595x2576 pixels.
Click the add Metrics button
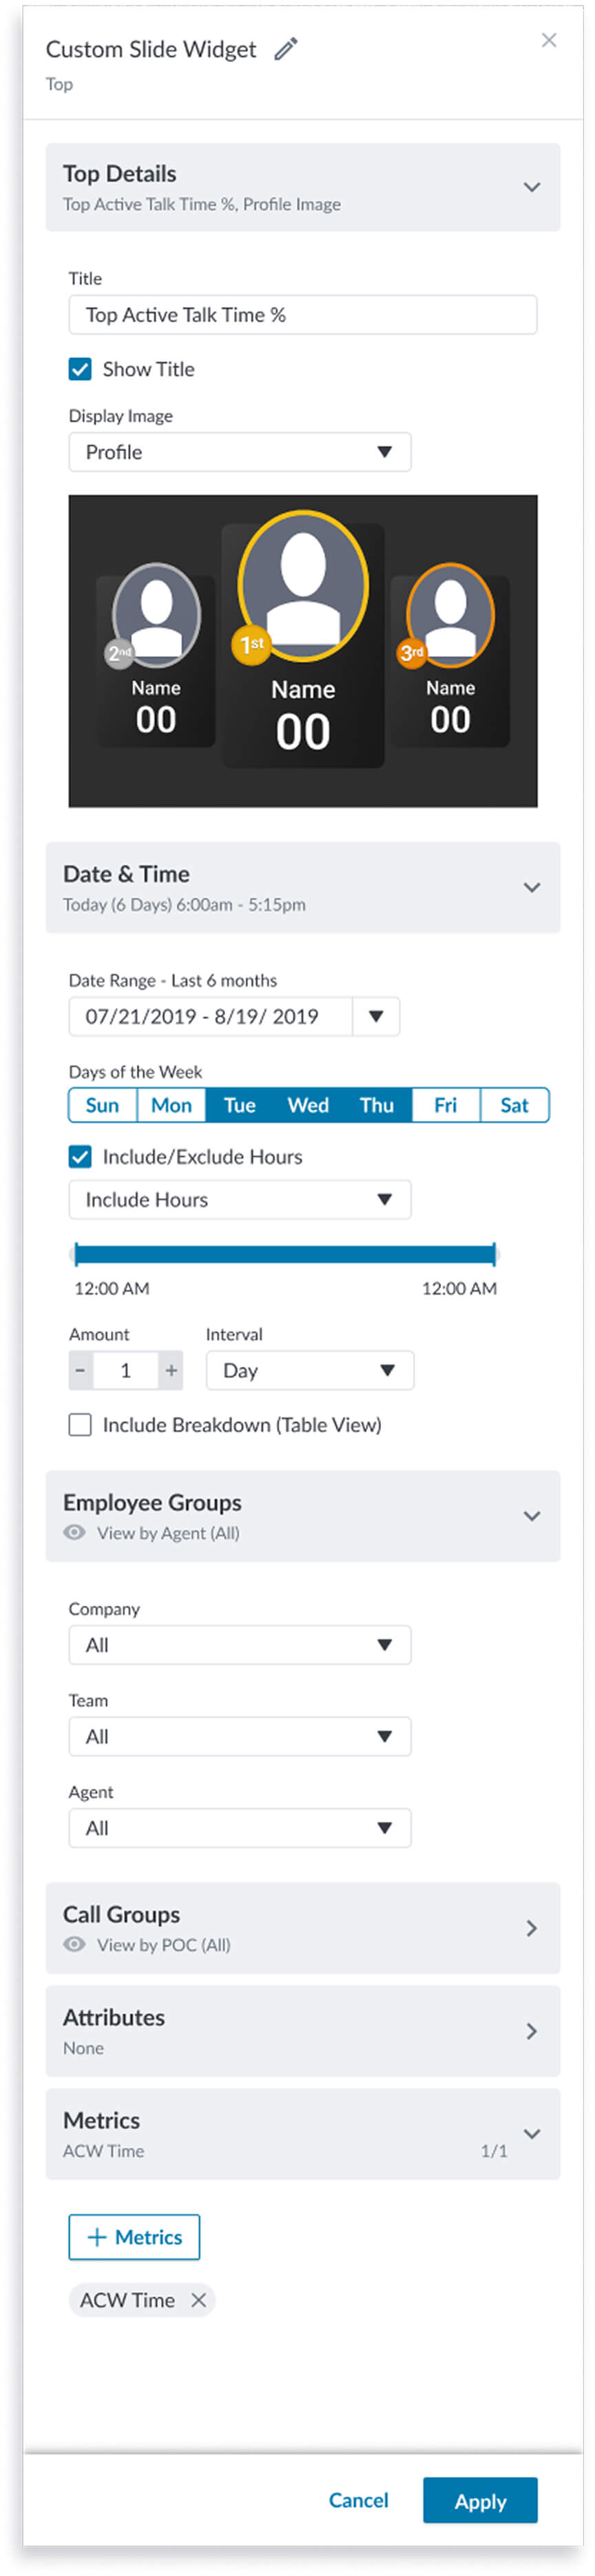(134, 2237)
